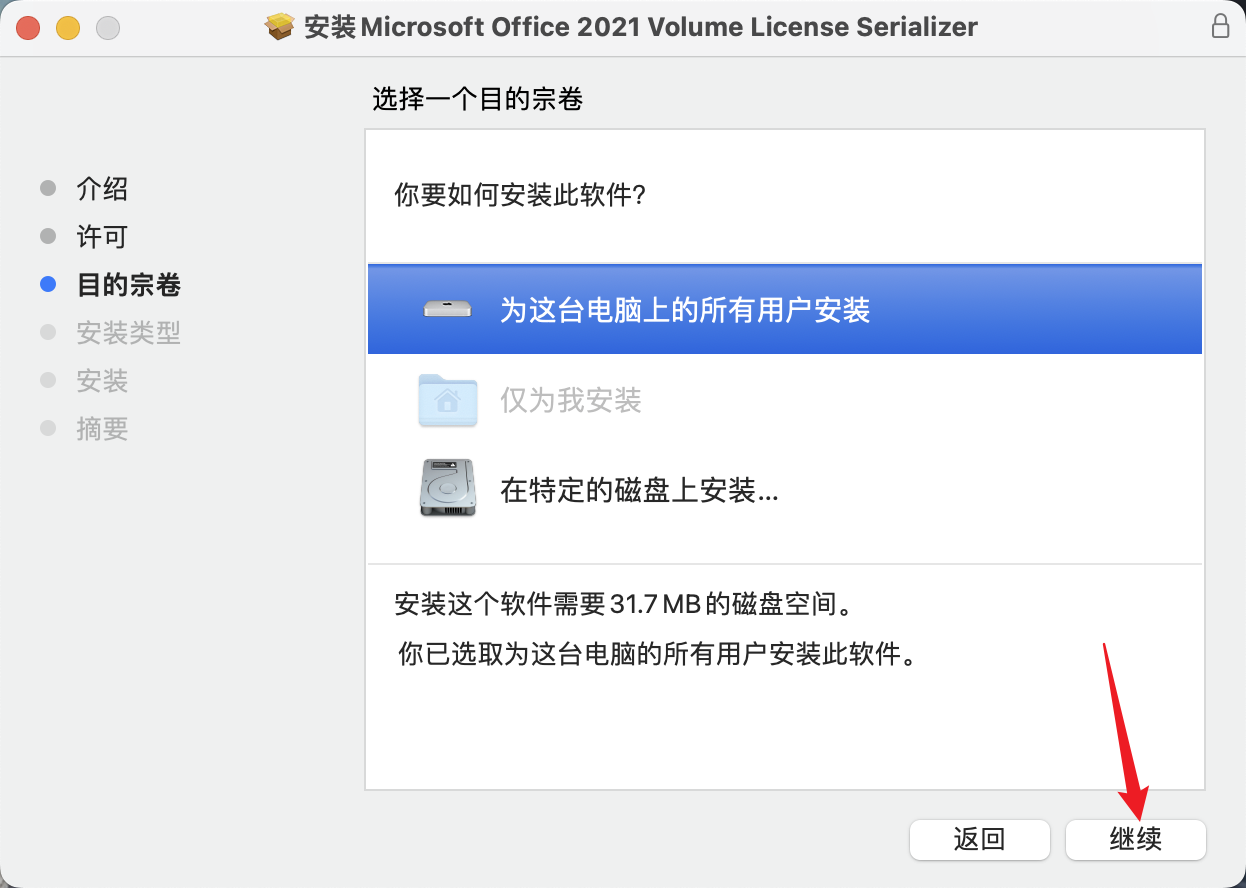1246x888 pixels.
Task: Select the 安装类型 step in sidebar
Action: coord(129,333)
